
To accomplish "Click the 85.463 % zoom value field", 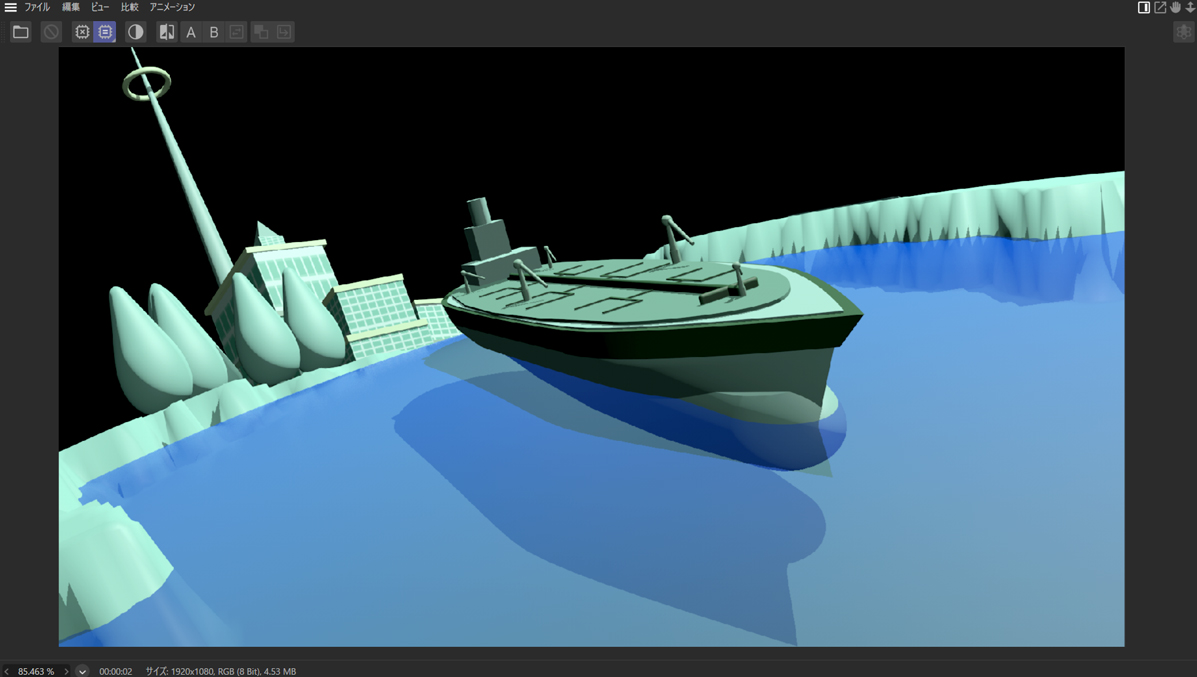I will point(36,671).
